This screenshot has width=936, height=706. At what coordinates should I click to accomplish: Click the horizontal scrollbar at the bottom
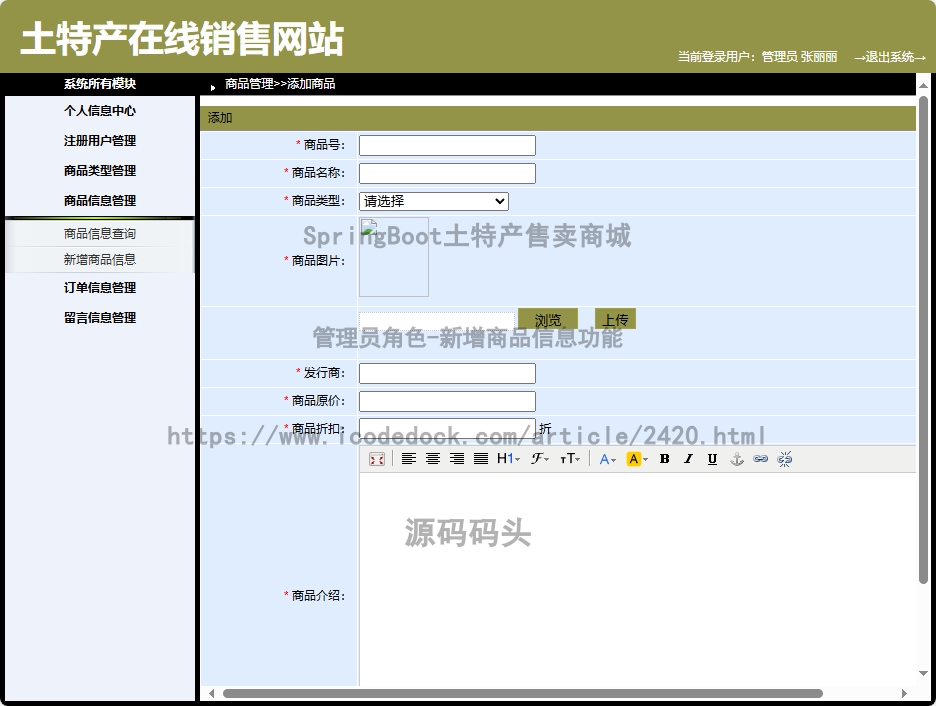coord(522,693)
